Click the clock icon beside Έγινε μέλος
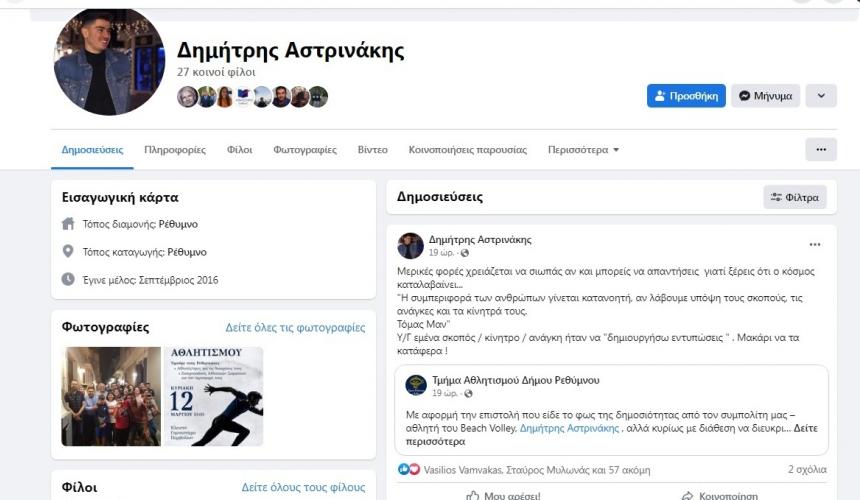Viewport: 860px width, 500px height. coord(68,280)
